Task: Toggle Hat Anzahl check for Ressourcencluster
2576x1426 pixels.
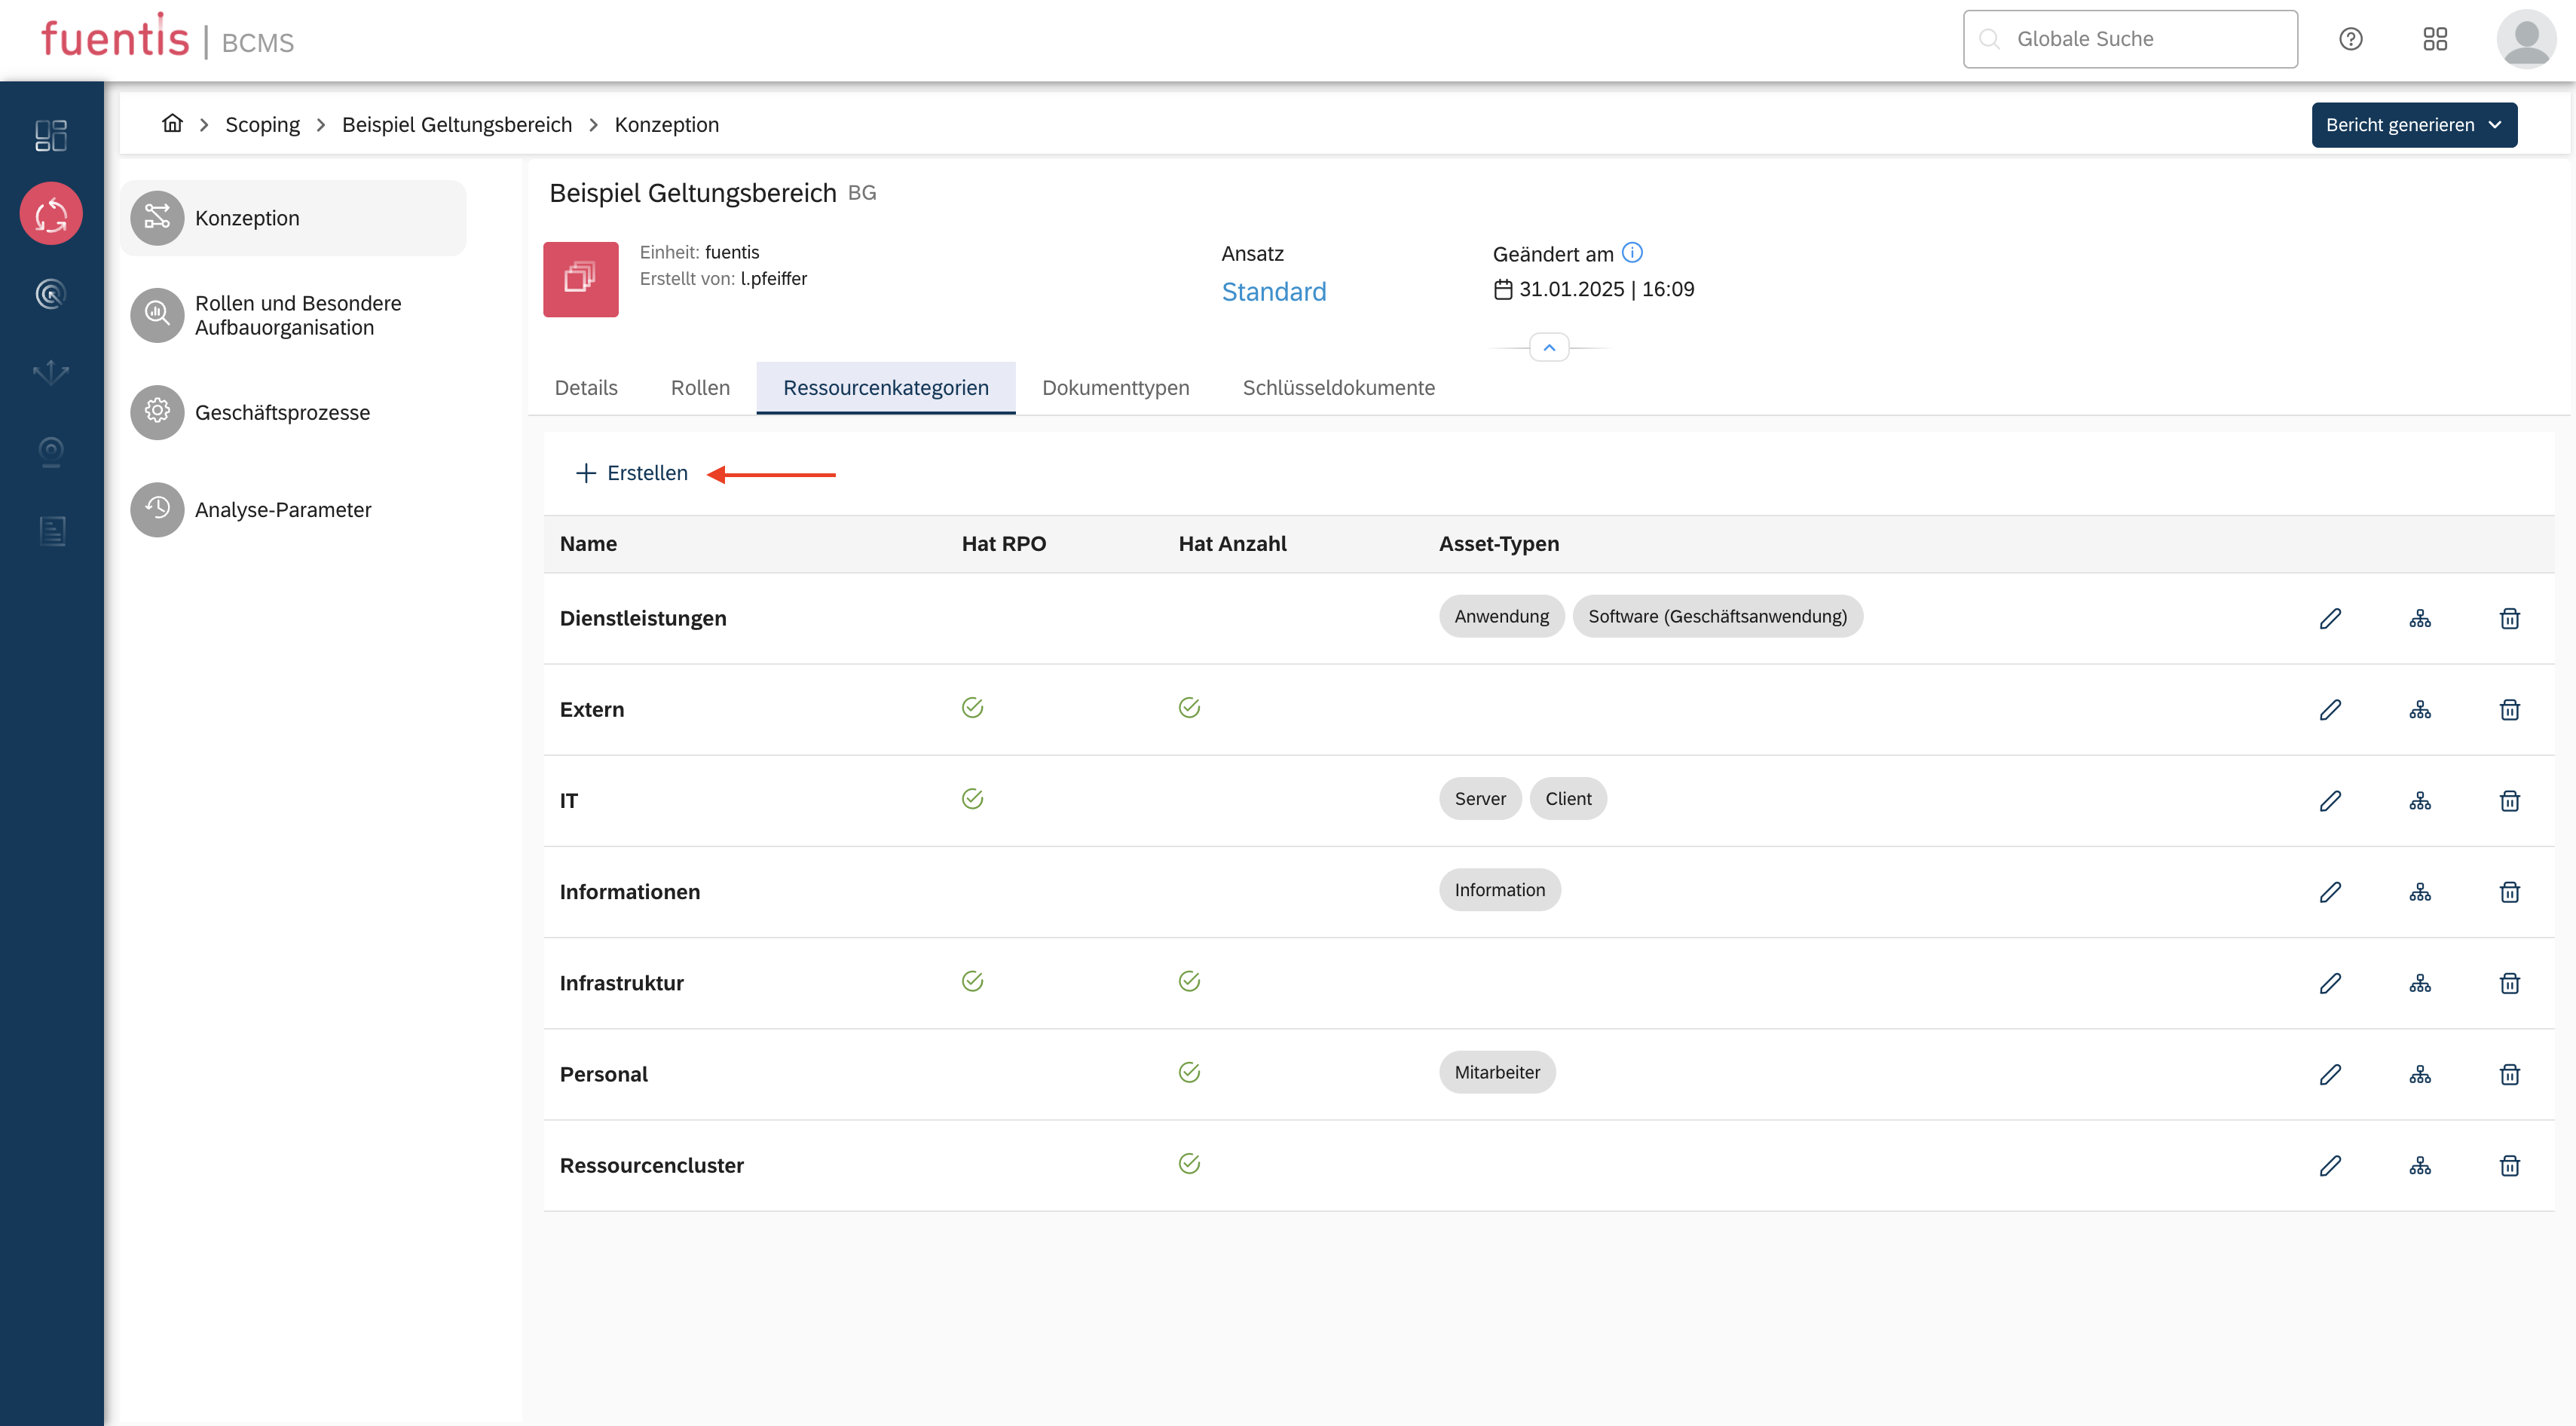Action: (1188, 1163)
